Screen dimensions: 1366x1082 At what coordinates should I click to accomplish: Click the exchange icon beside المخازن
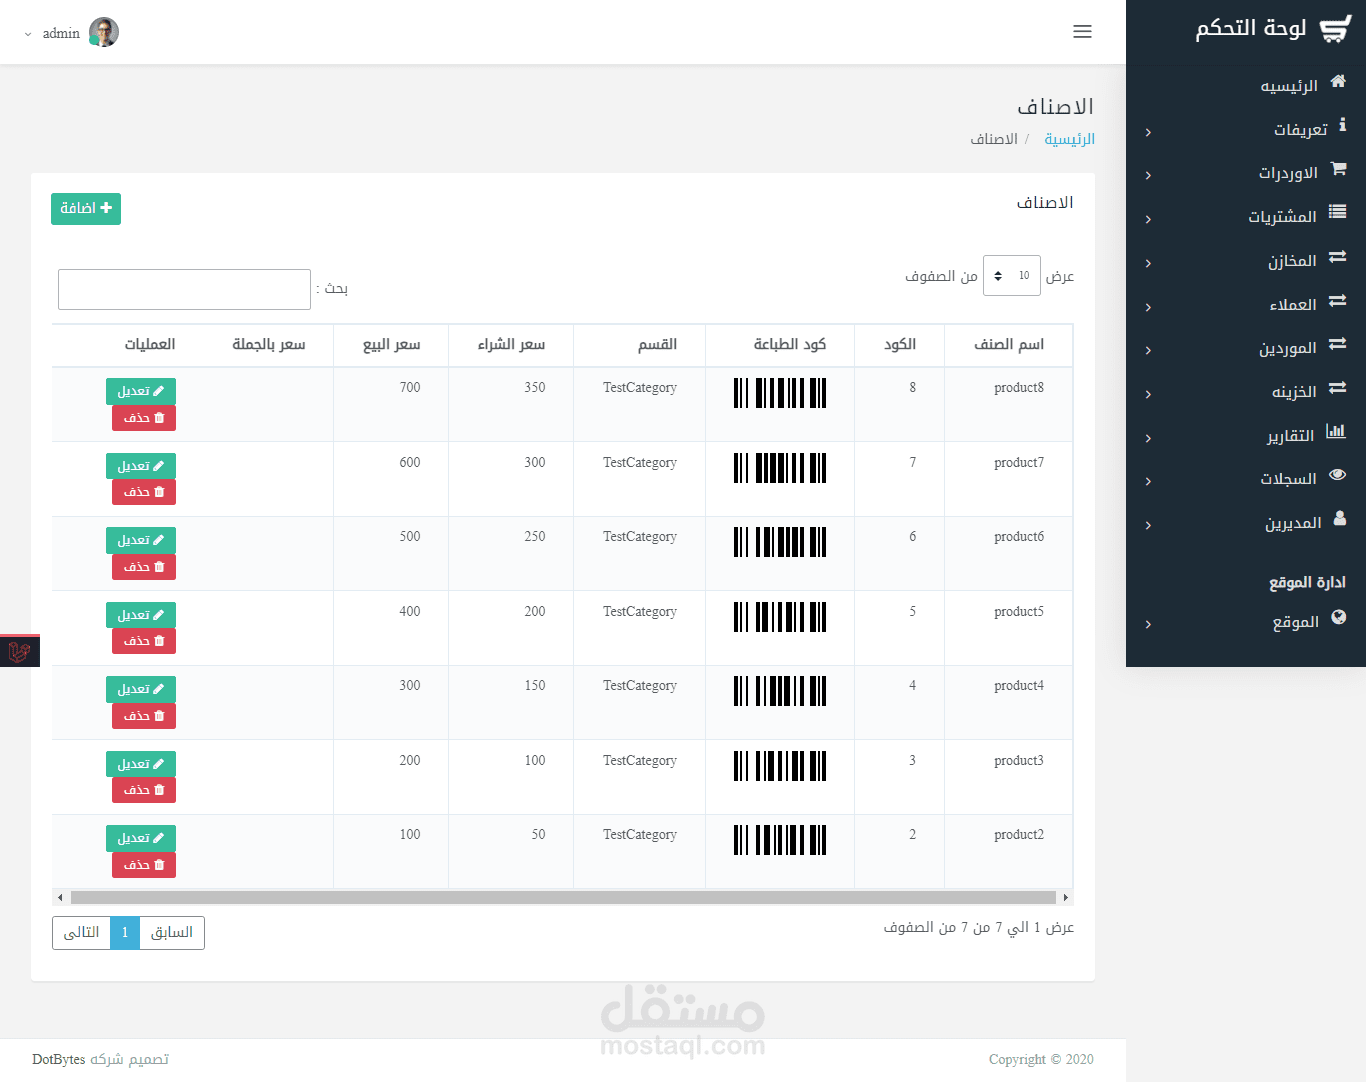1337,256
